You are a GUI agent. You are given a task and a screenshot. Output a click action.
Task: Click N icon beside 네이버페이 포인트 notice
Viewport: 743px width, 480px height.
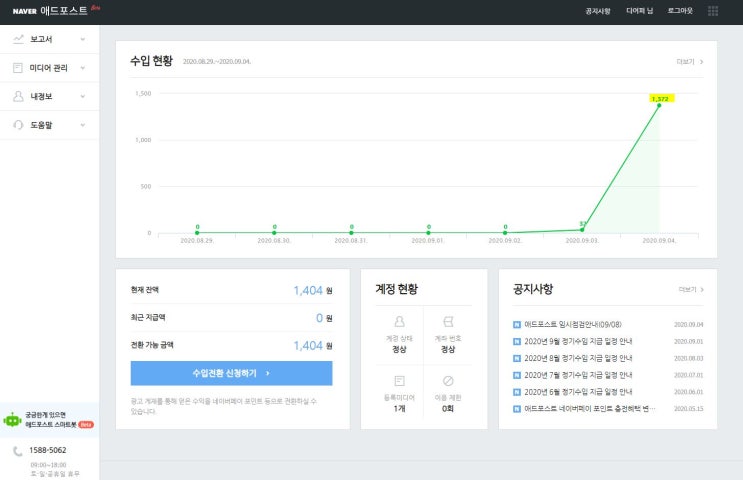click(x=517, y=408)
